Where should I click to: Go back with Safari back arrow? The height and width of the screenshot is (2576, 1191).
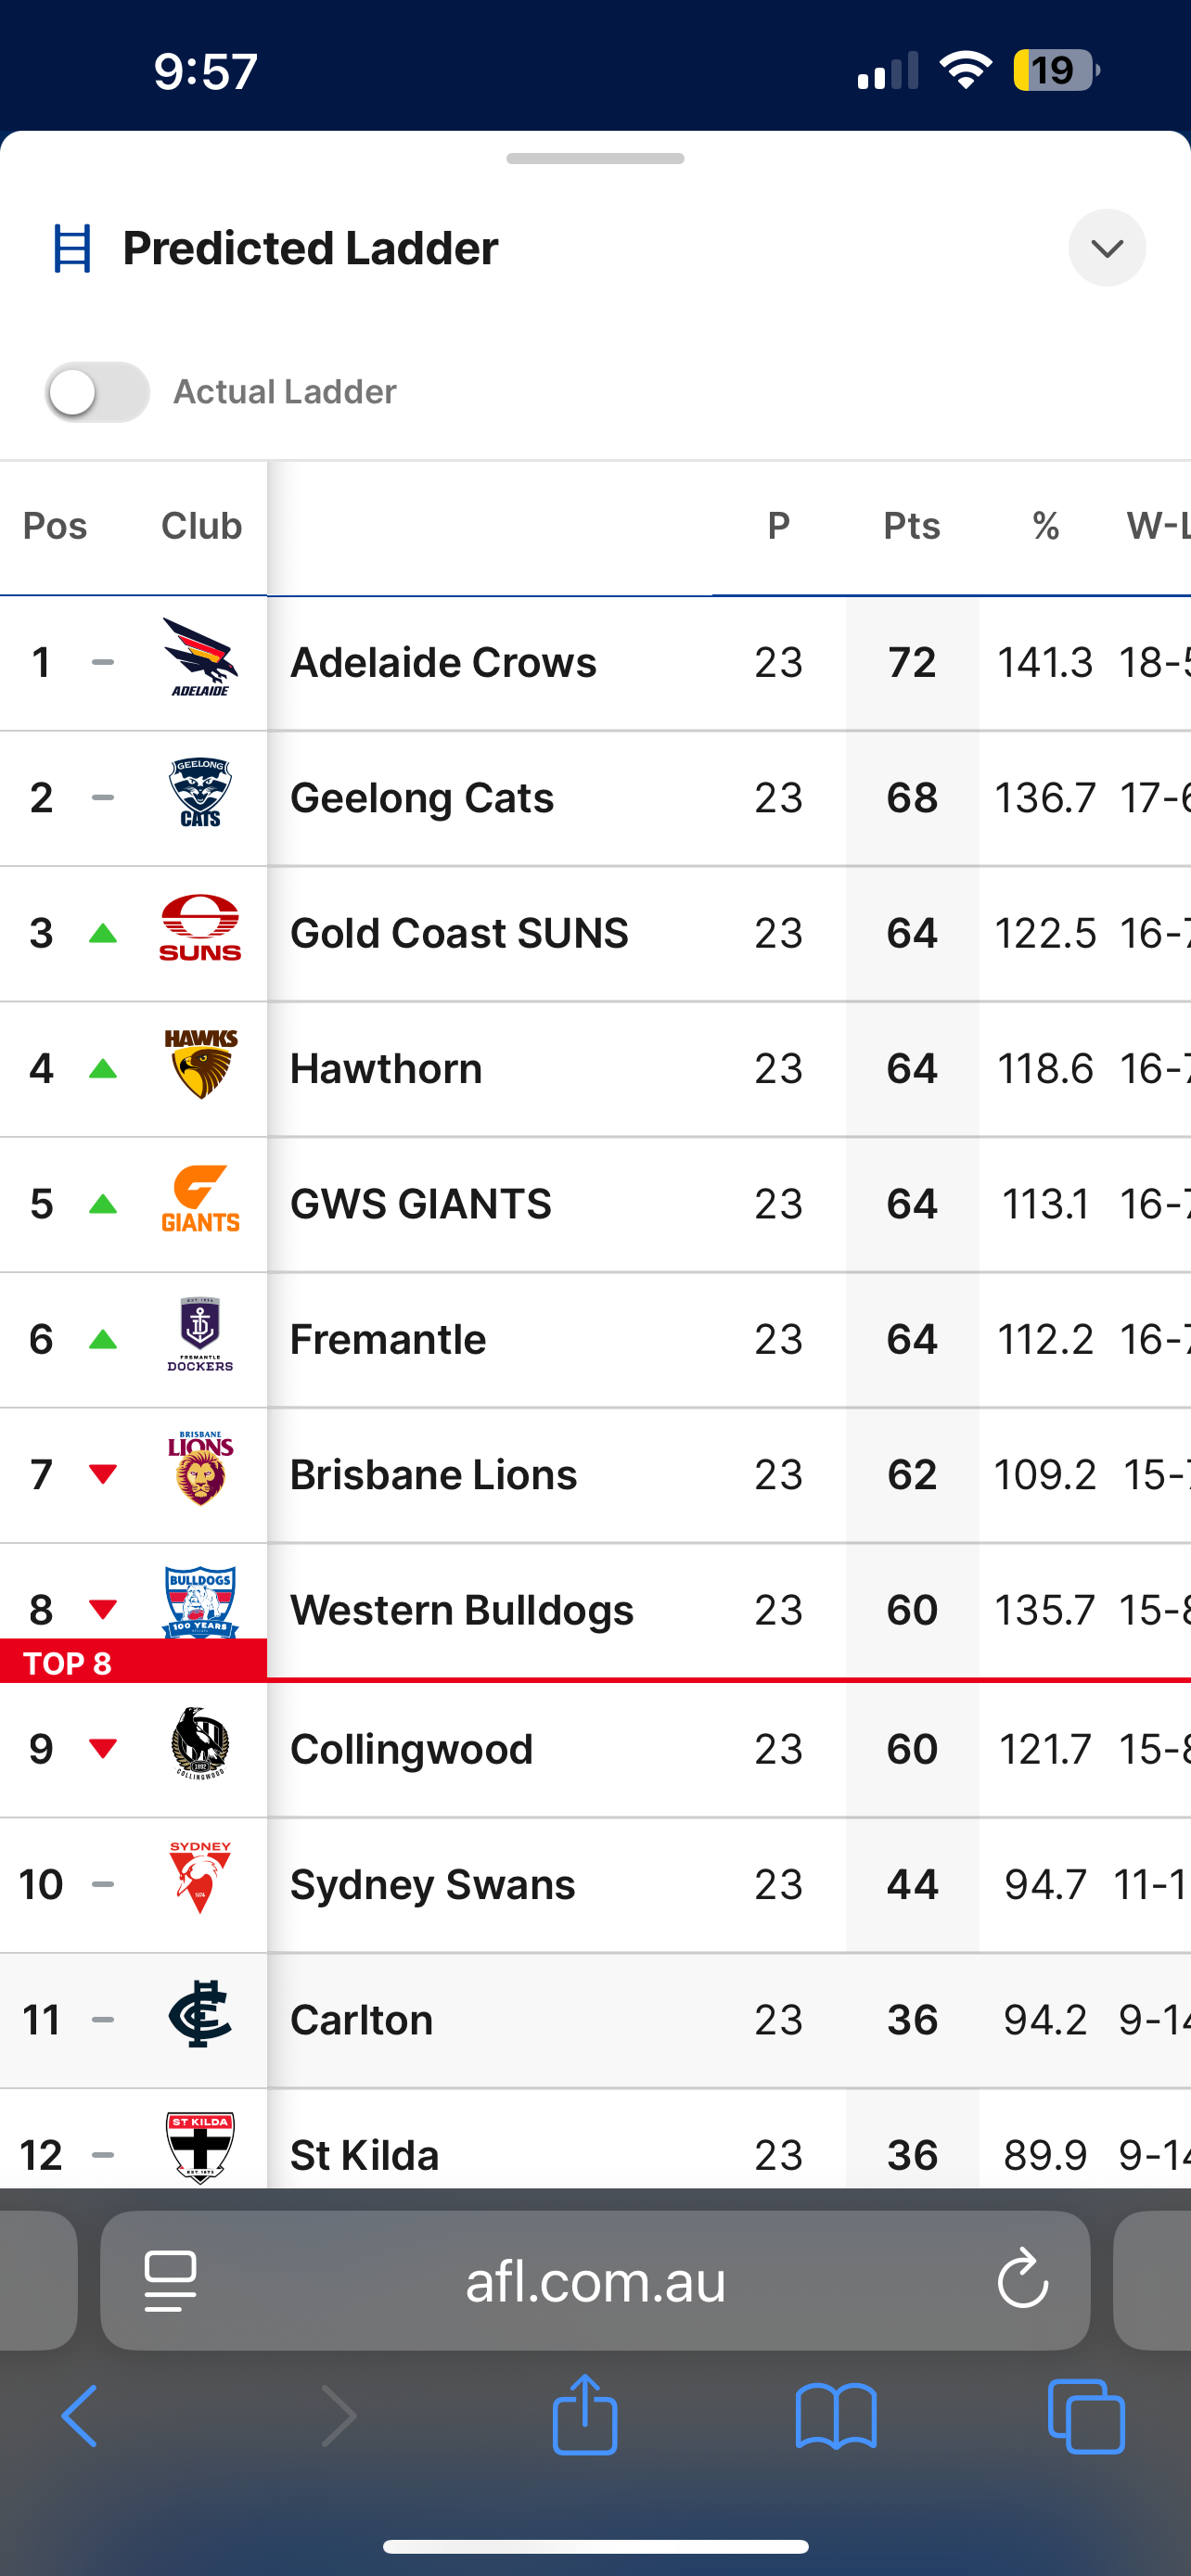coord(80,2416)
